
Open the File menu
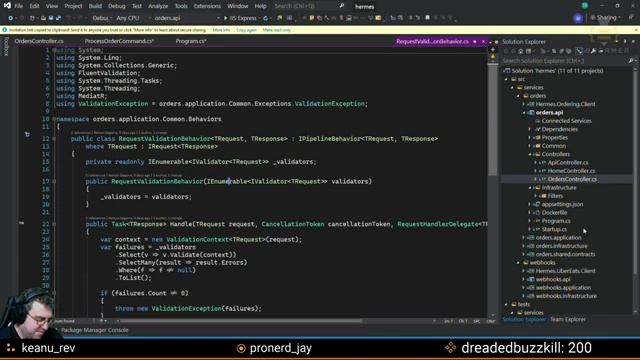pos(19,6)
